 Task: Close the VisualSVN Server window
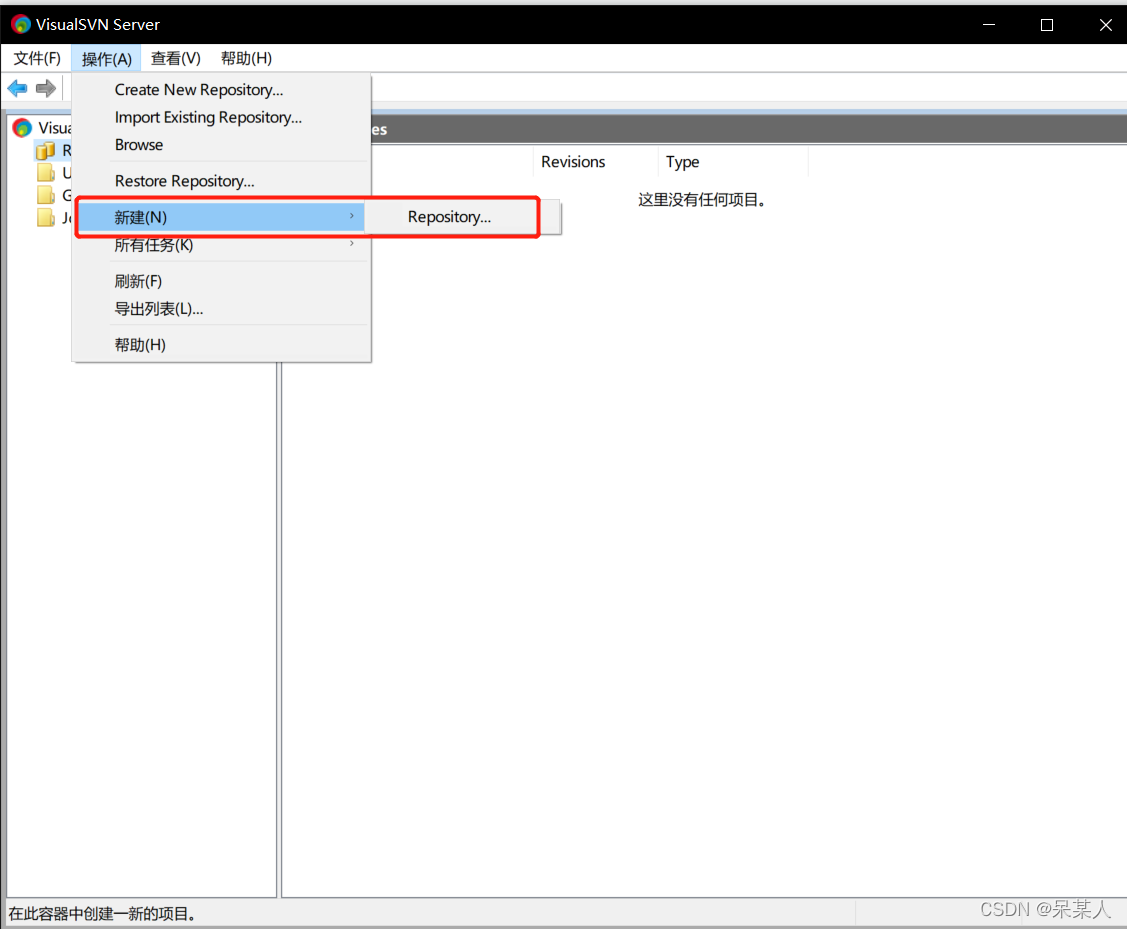(x=1105, y=24)
